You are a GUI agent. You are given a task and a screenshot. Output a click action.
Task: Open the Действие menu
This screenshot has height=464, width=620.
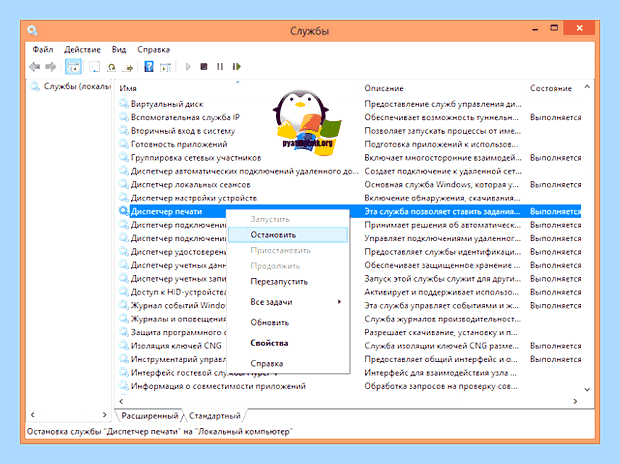(82, 49)
